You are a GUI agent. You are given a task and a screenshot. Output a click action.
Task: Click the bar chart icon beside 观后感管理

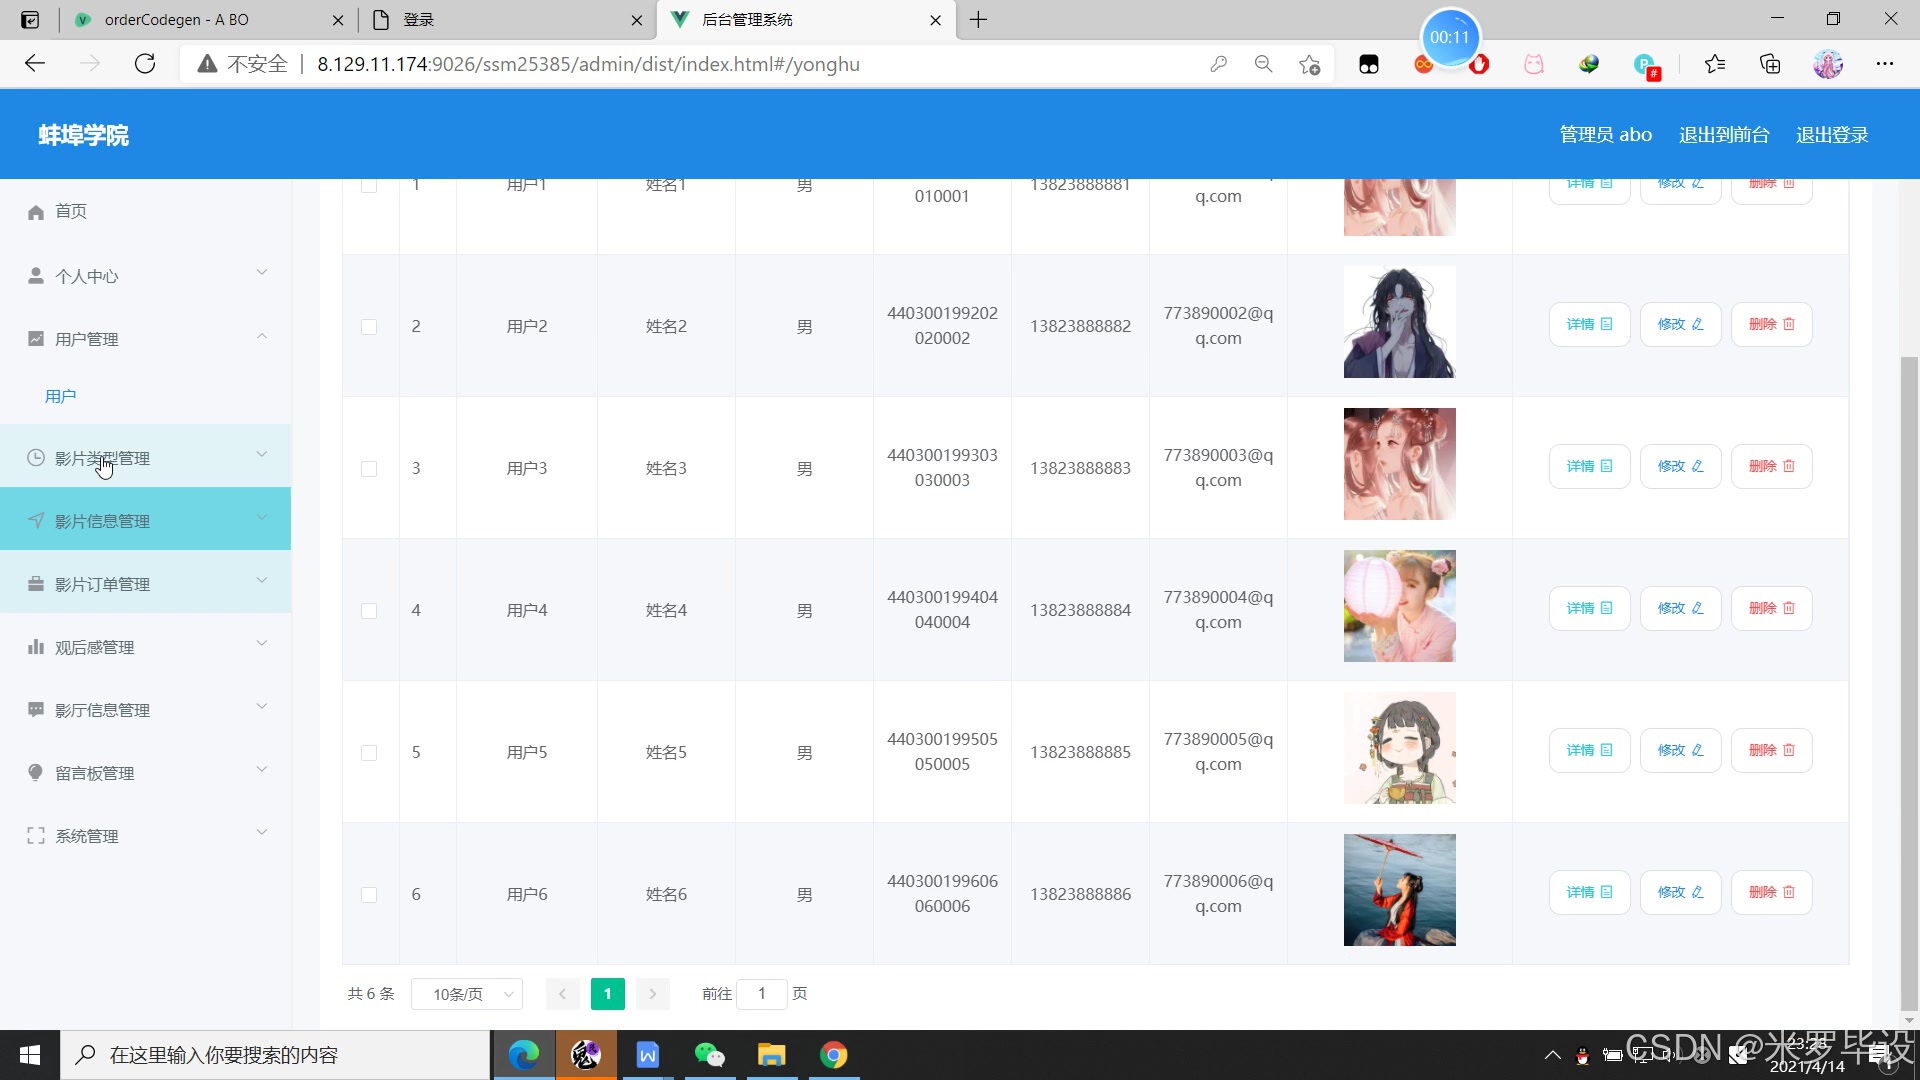[x=36, y=647]
